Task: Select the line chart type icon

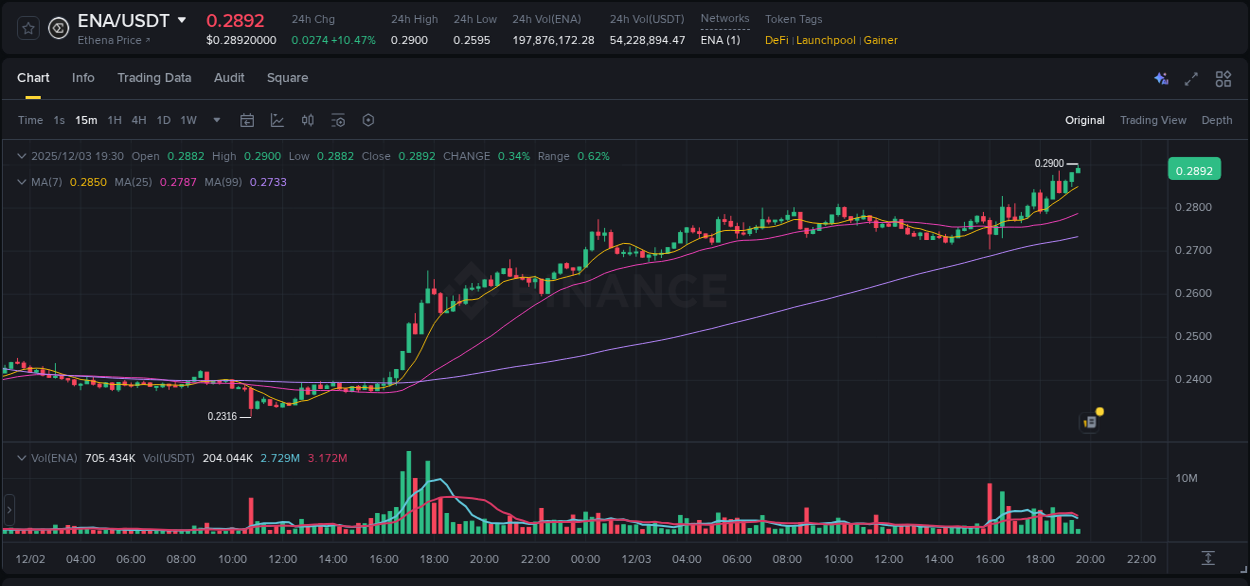Action: [277, 120]
